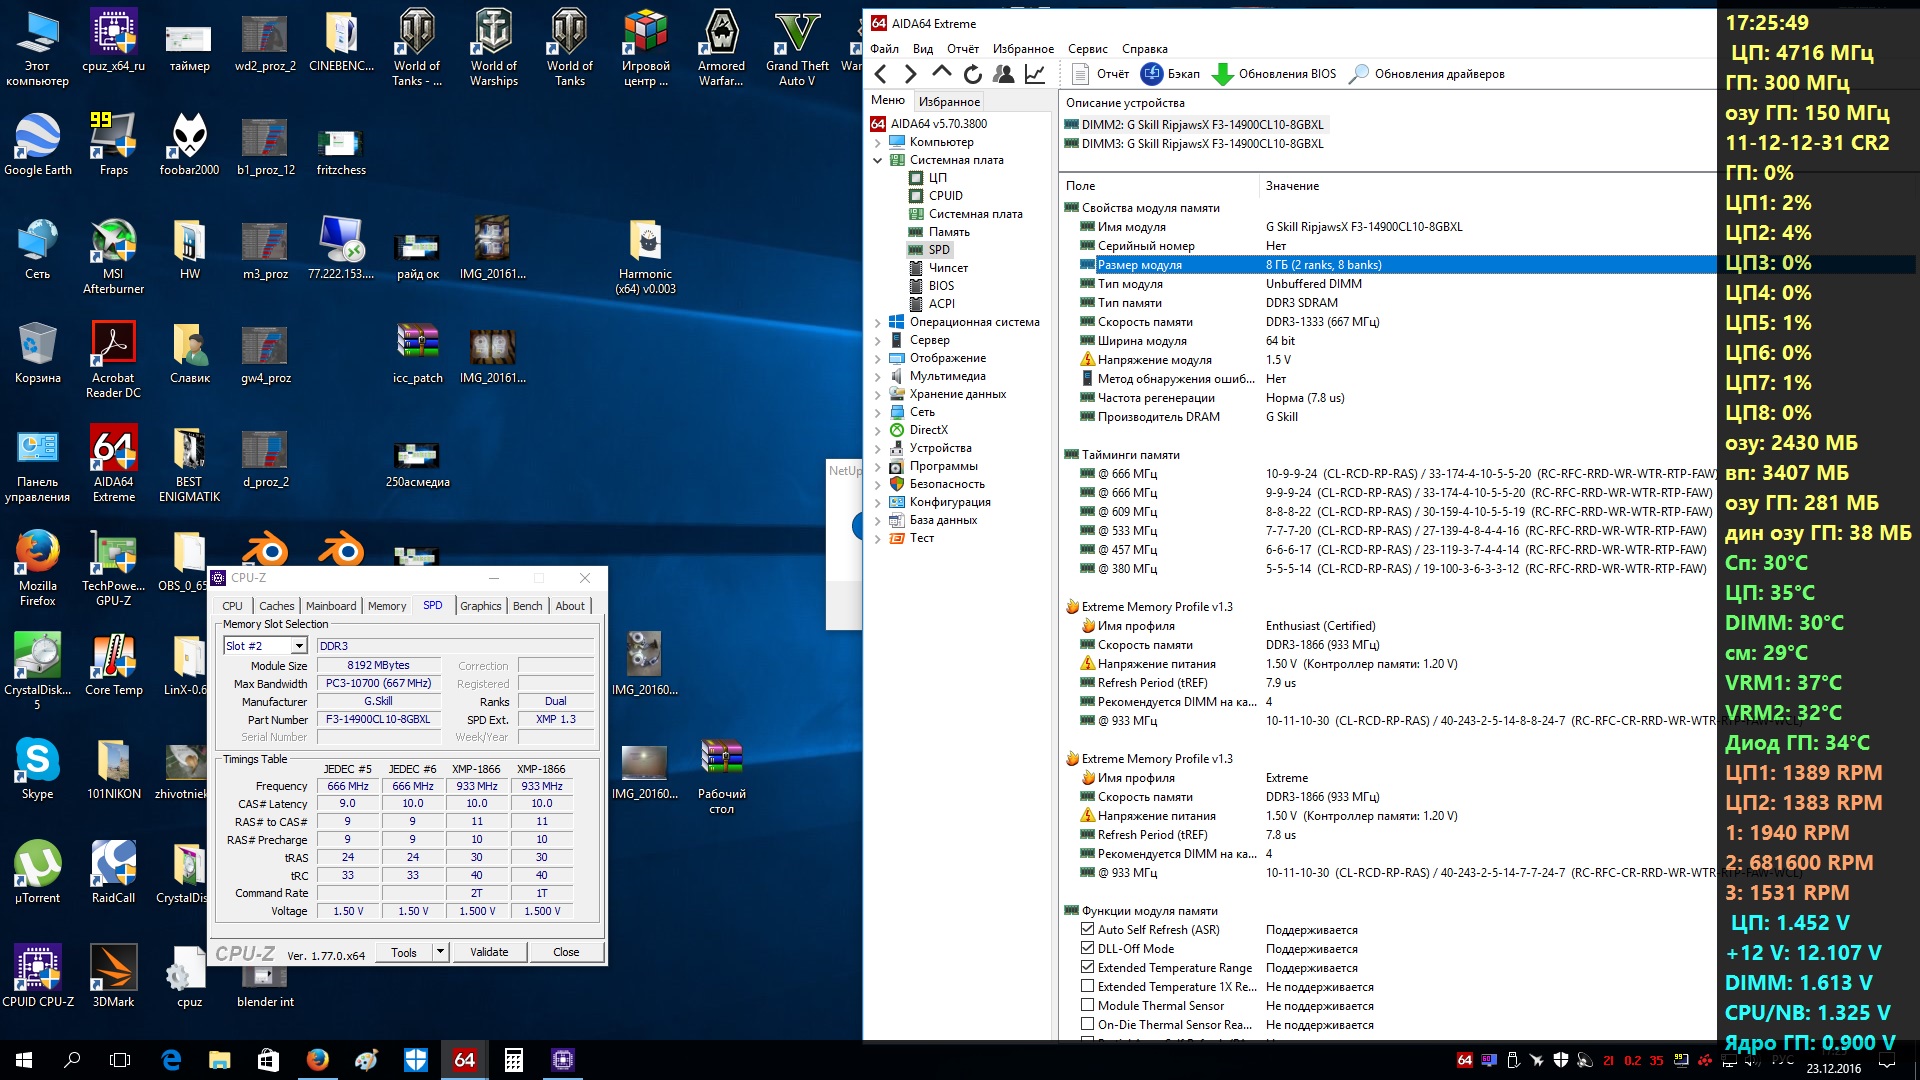Click the up arrow navigation icon
The image size is (1920, 1080).
(x=941, y=73)
